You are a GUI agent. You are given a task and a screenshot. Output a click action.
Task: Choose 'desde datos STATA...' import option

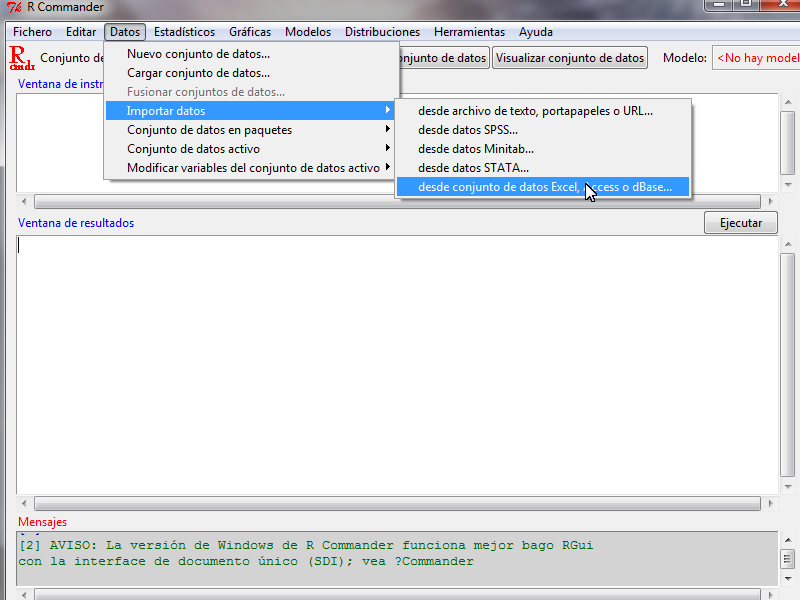(x=473, y=168)
